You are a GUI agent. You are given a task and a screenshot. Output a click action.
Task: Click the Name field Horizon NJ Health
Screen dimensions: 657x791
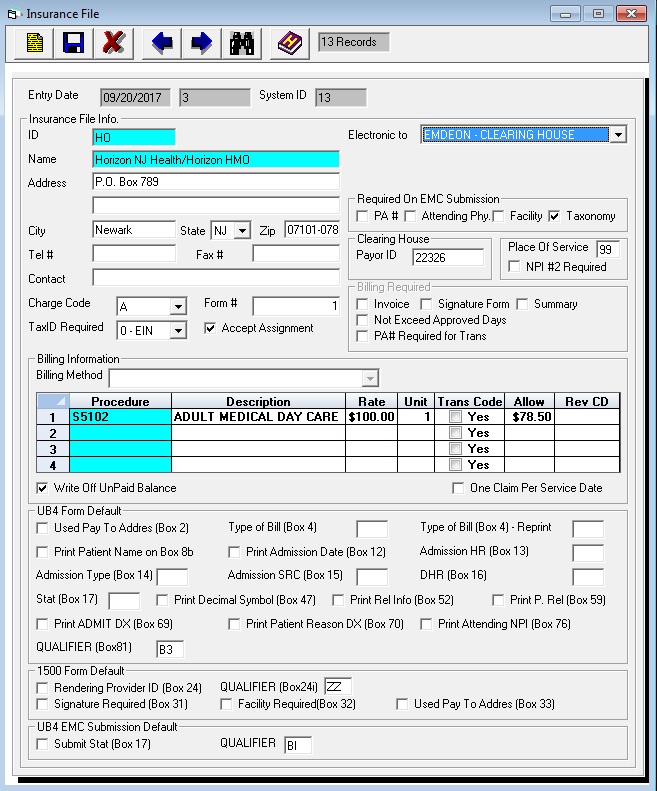(x=216, y=159)
